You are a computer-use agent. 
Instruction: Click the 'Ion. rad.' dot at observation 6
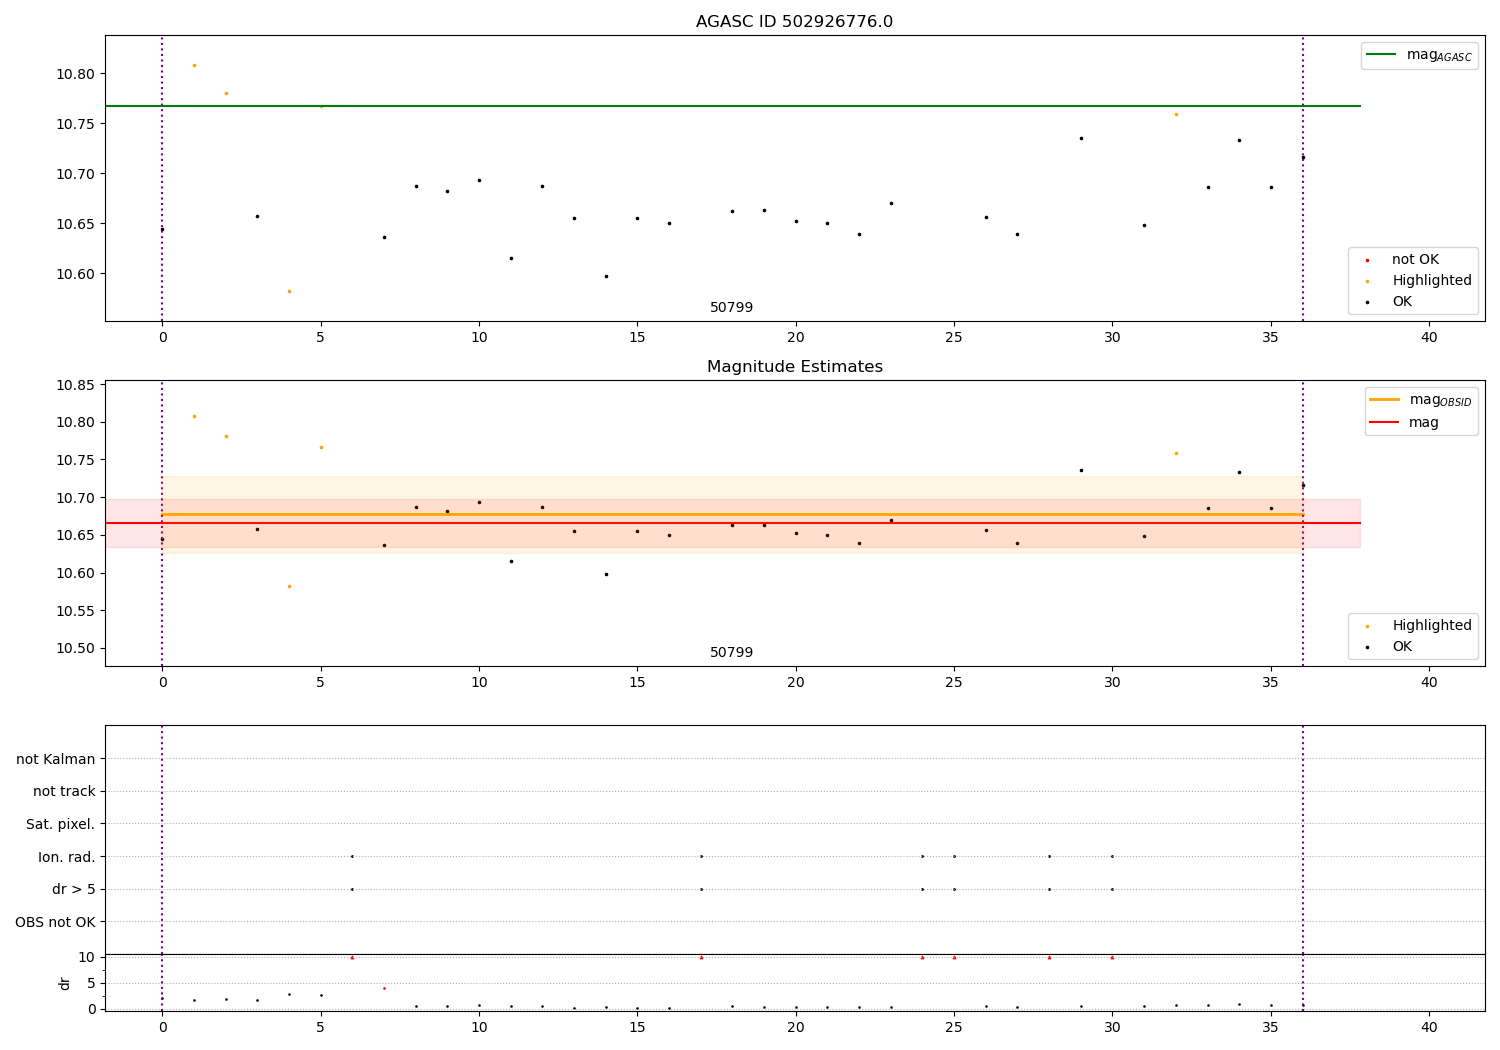352,856
